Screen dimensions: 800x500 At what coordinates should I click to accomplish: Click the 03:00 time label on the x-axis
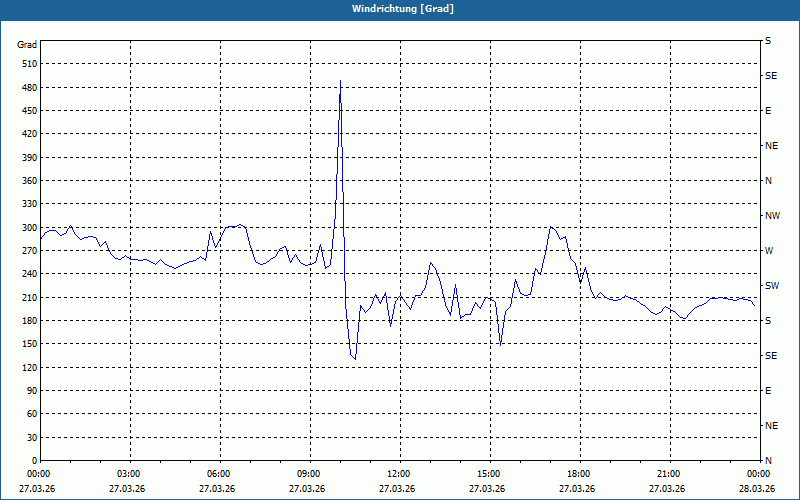129,474
